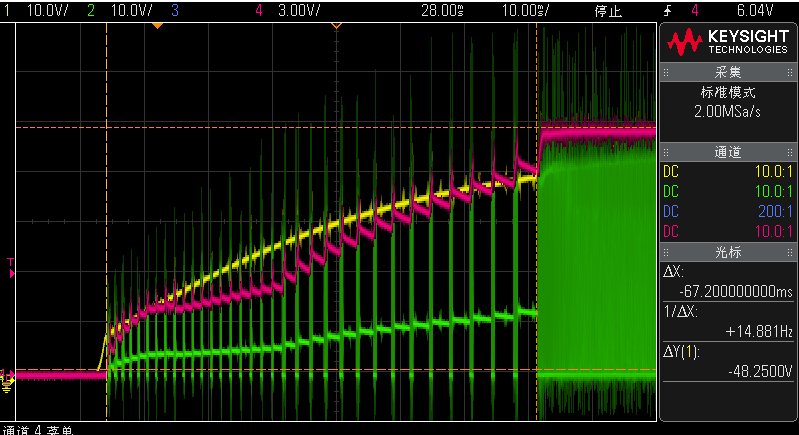Click the 停止 run status indicator

(x=608, y=11)
